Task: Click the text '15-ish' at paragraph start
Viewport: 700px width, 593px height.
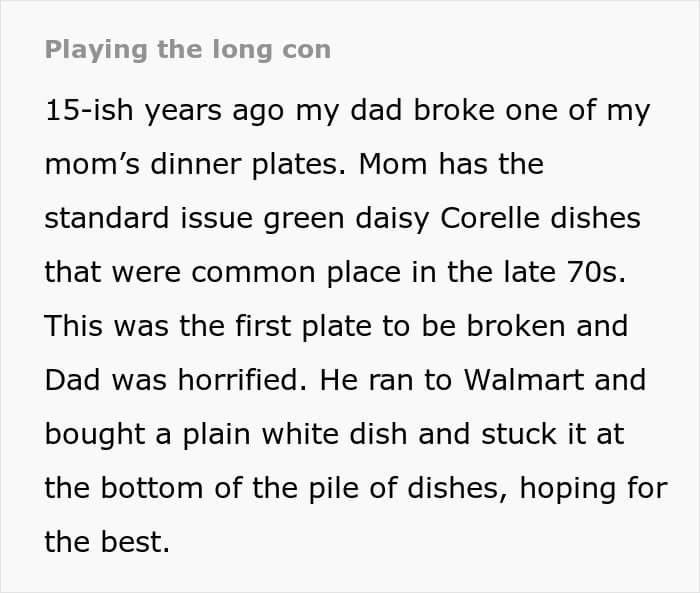Action: tap(89, 110)
